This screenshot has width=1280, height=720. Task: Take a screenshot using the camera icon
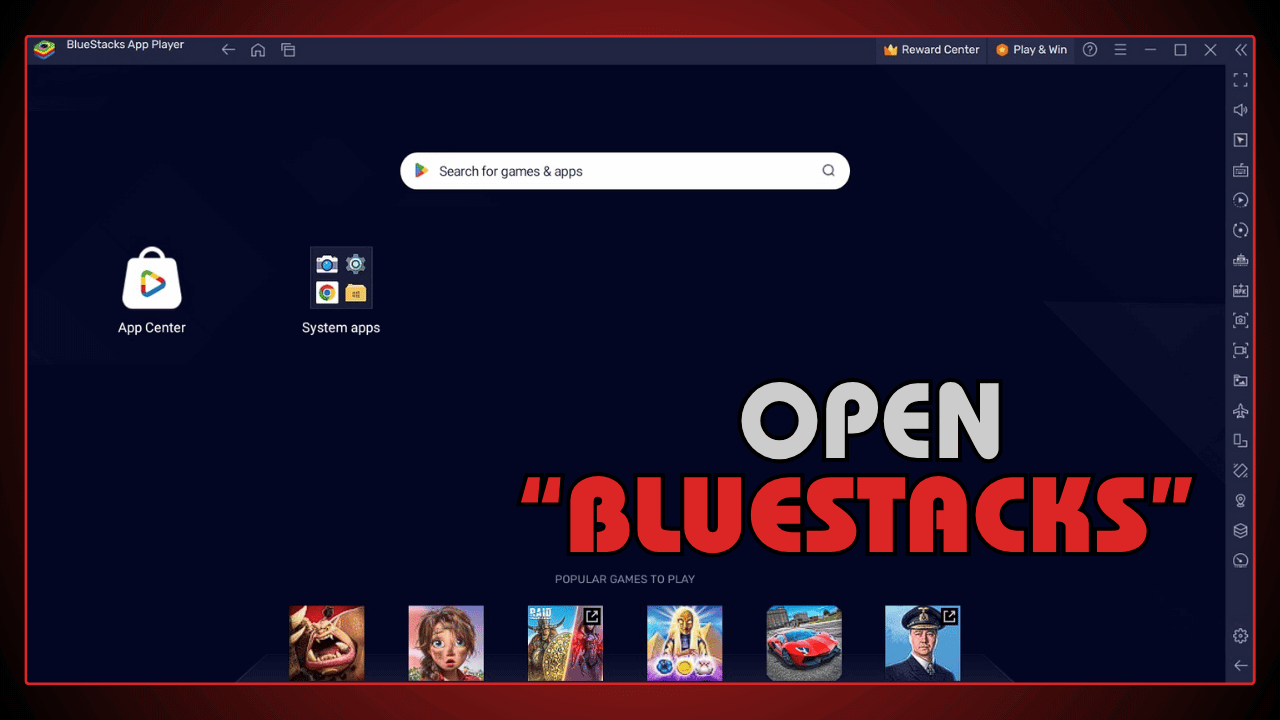tap(1240, 320)
